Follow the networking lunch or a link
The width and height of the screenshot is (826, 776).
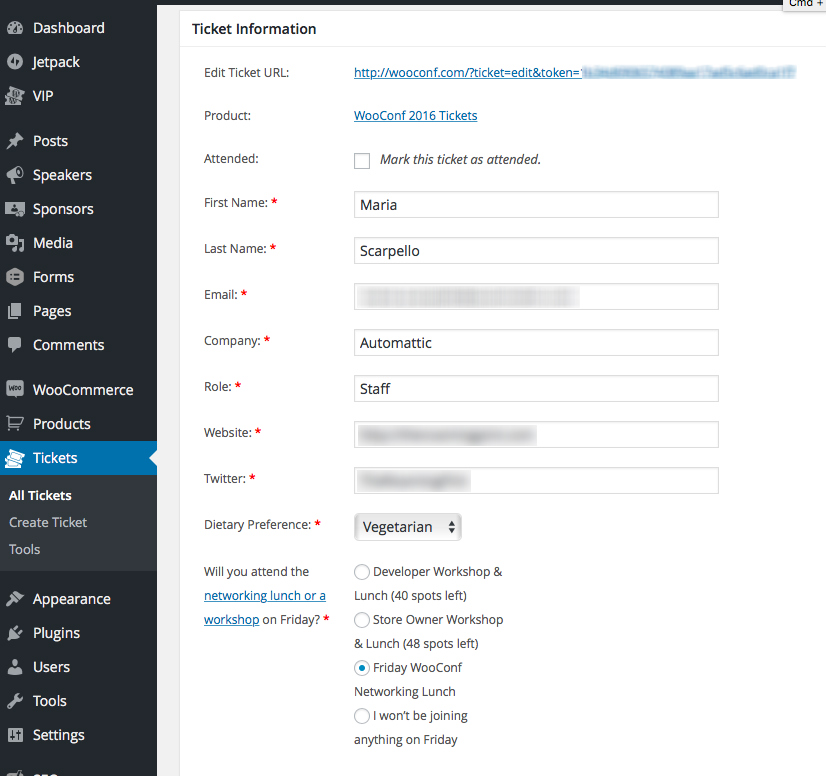click(265, 595)
